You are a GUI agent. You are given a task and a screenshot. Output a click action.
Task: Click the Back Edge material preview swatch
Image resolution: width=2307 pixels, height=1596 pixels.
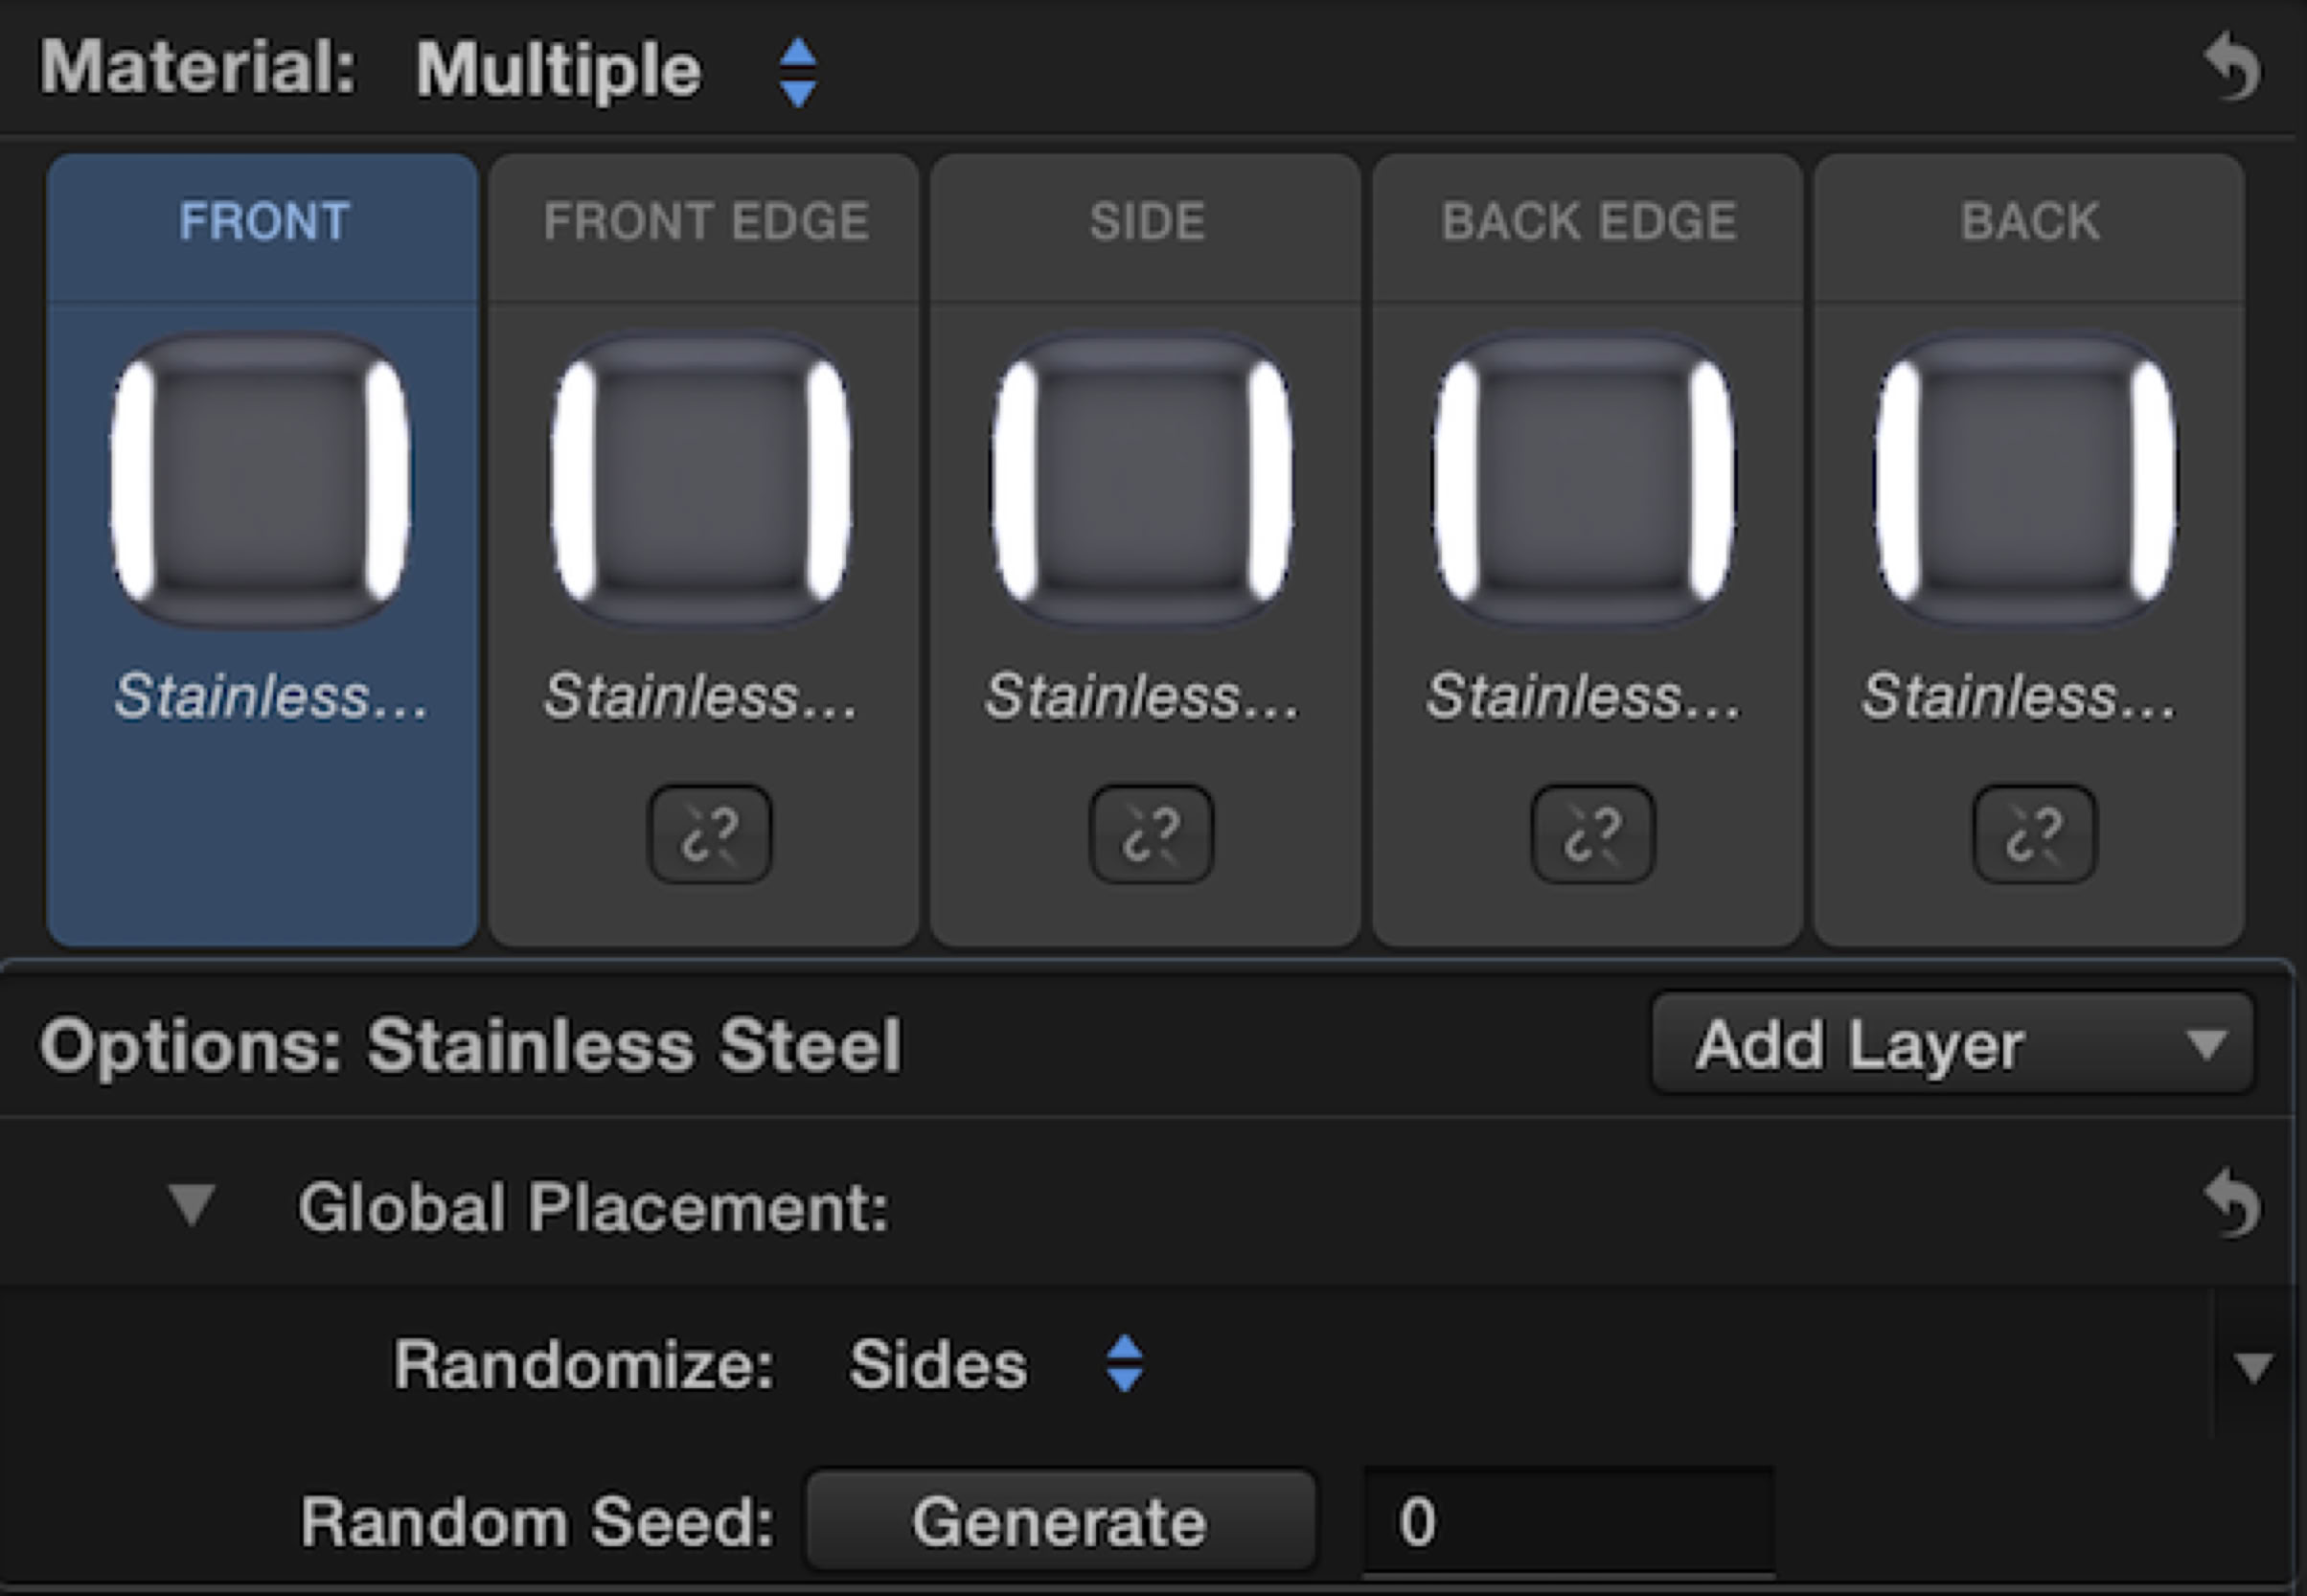coord(1585,480)
